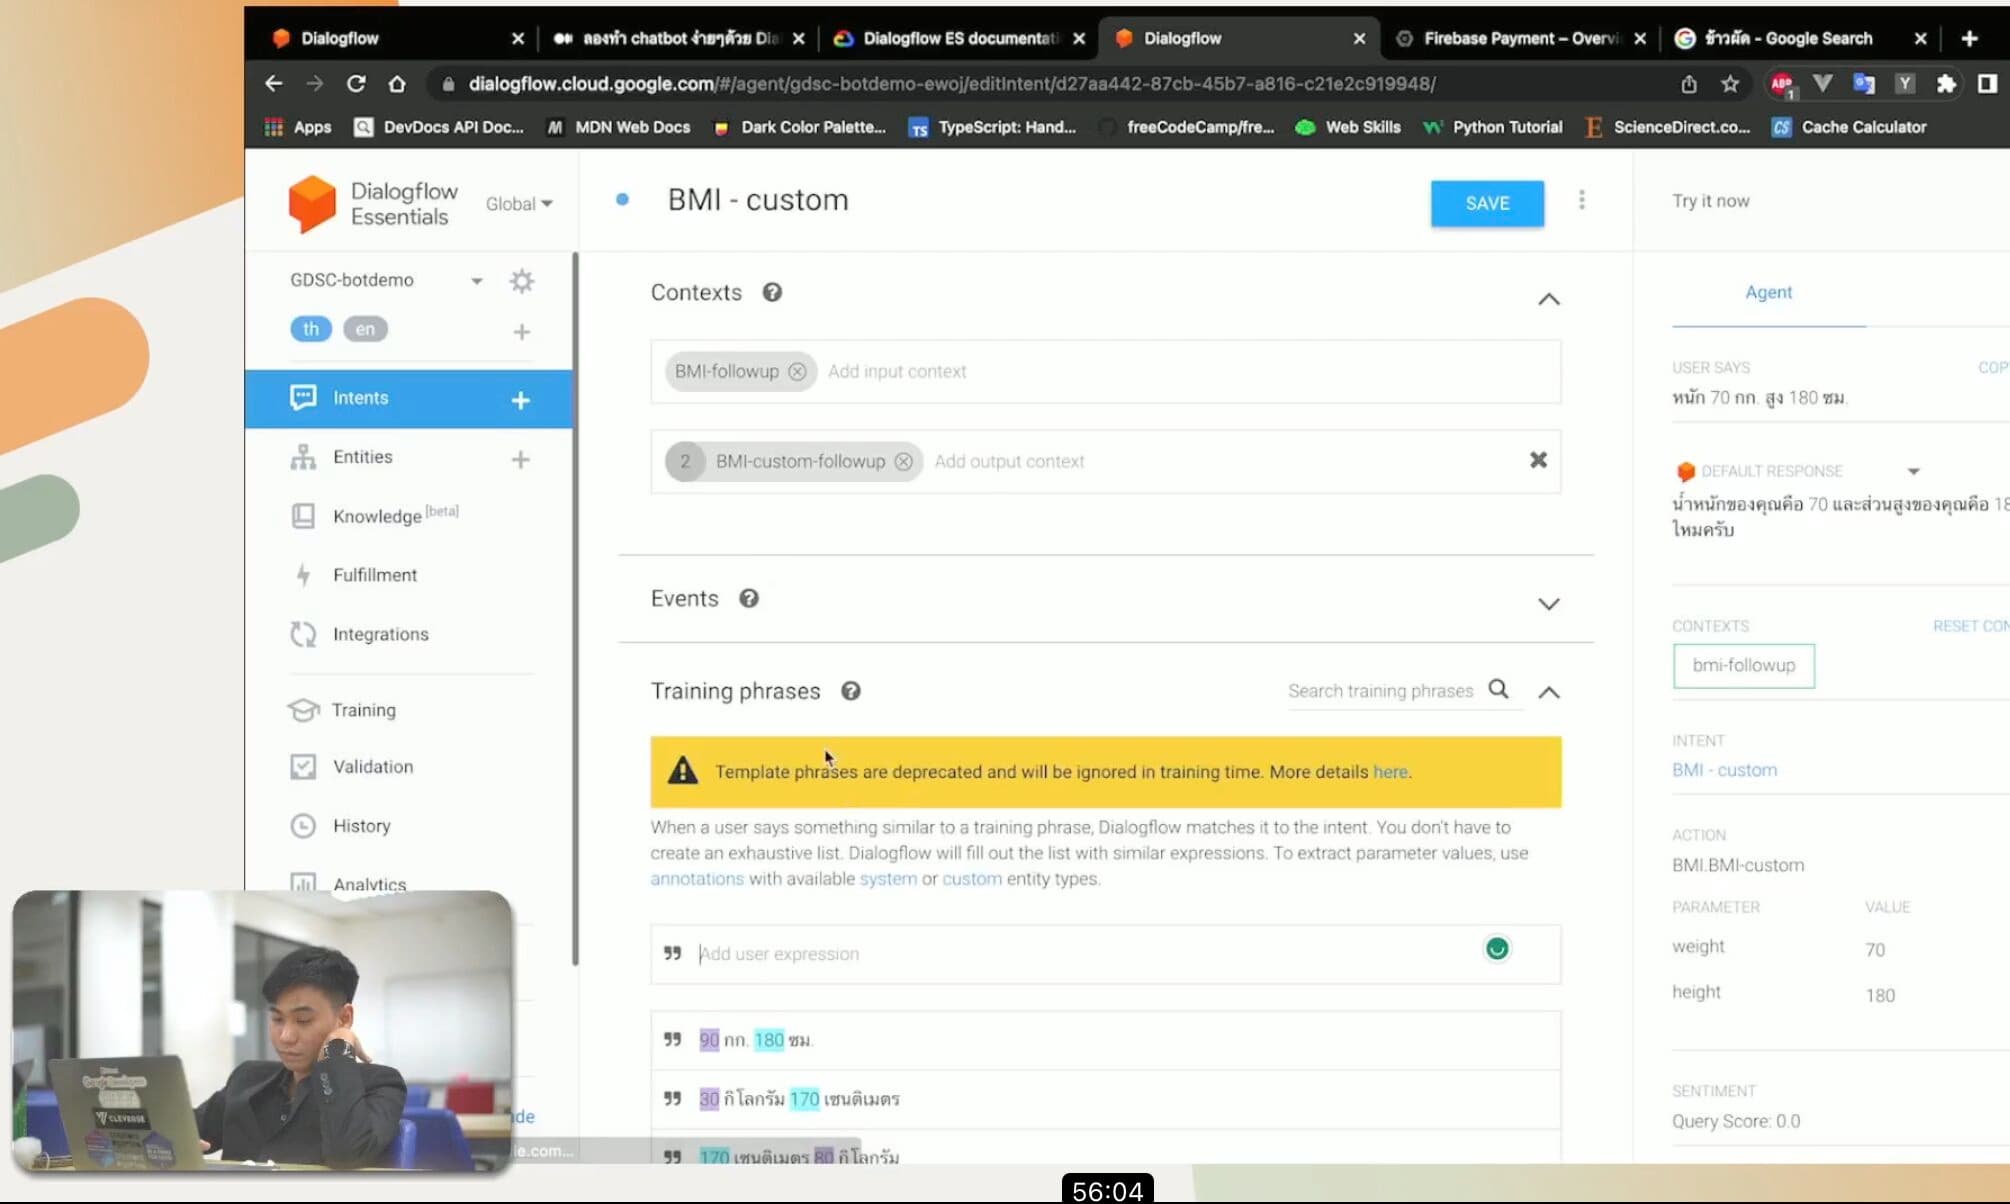Click the Contexts help question icon
The width and height of the screenshot is (2010, 1204).
772,292
